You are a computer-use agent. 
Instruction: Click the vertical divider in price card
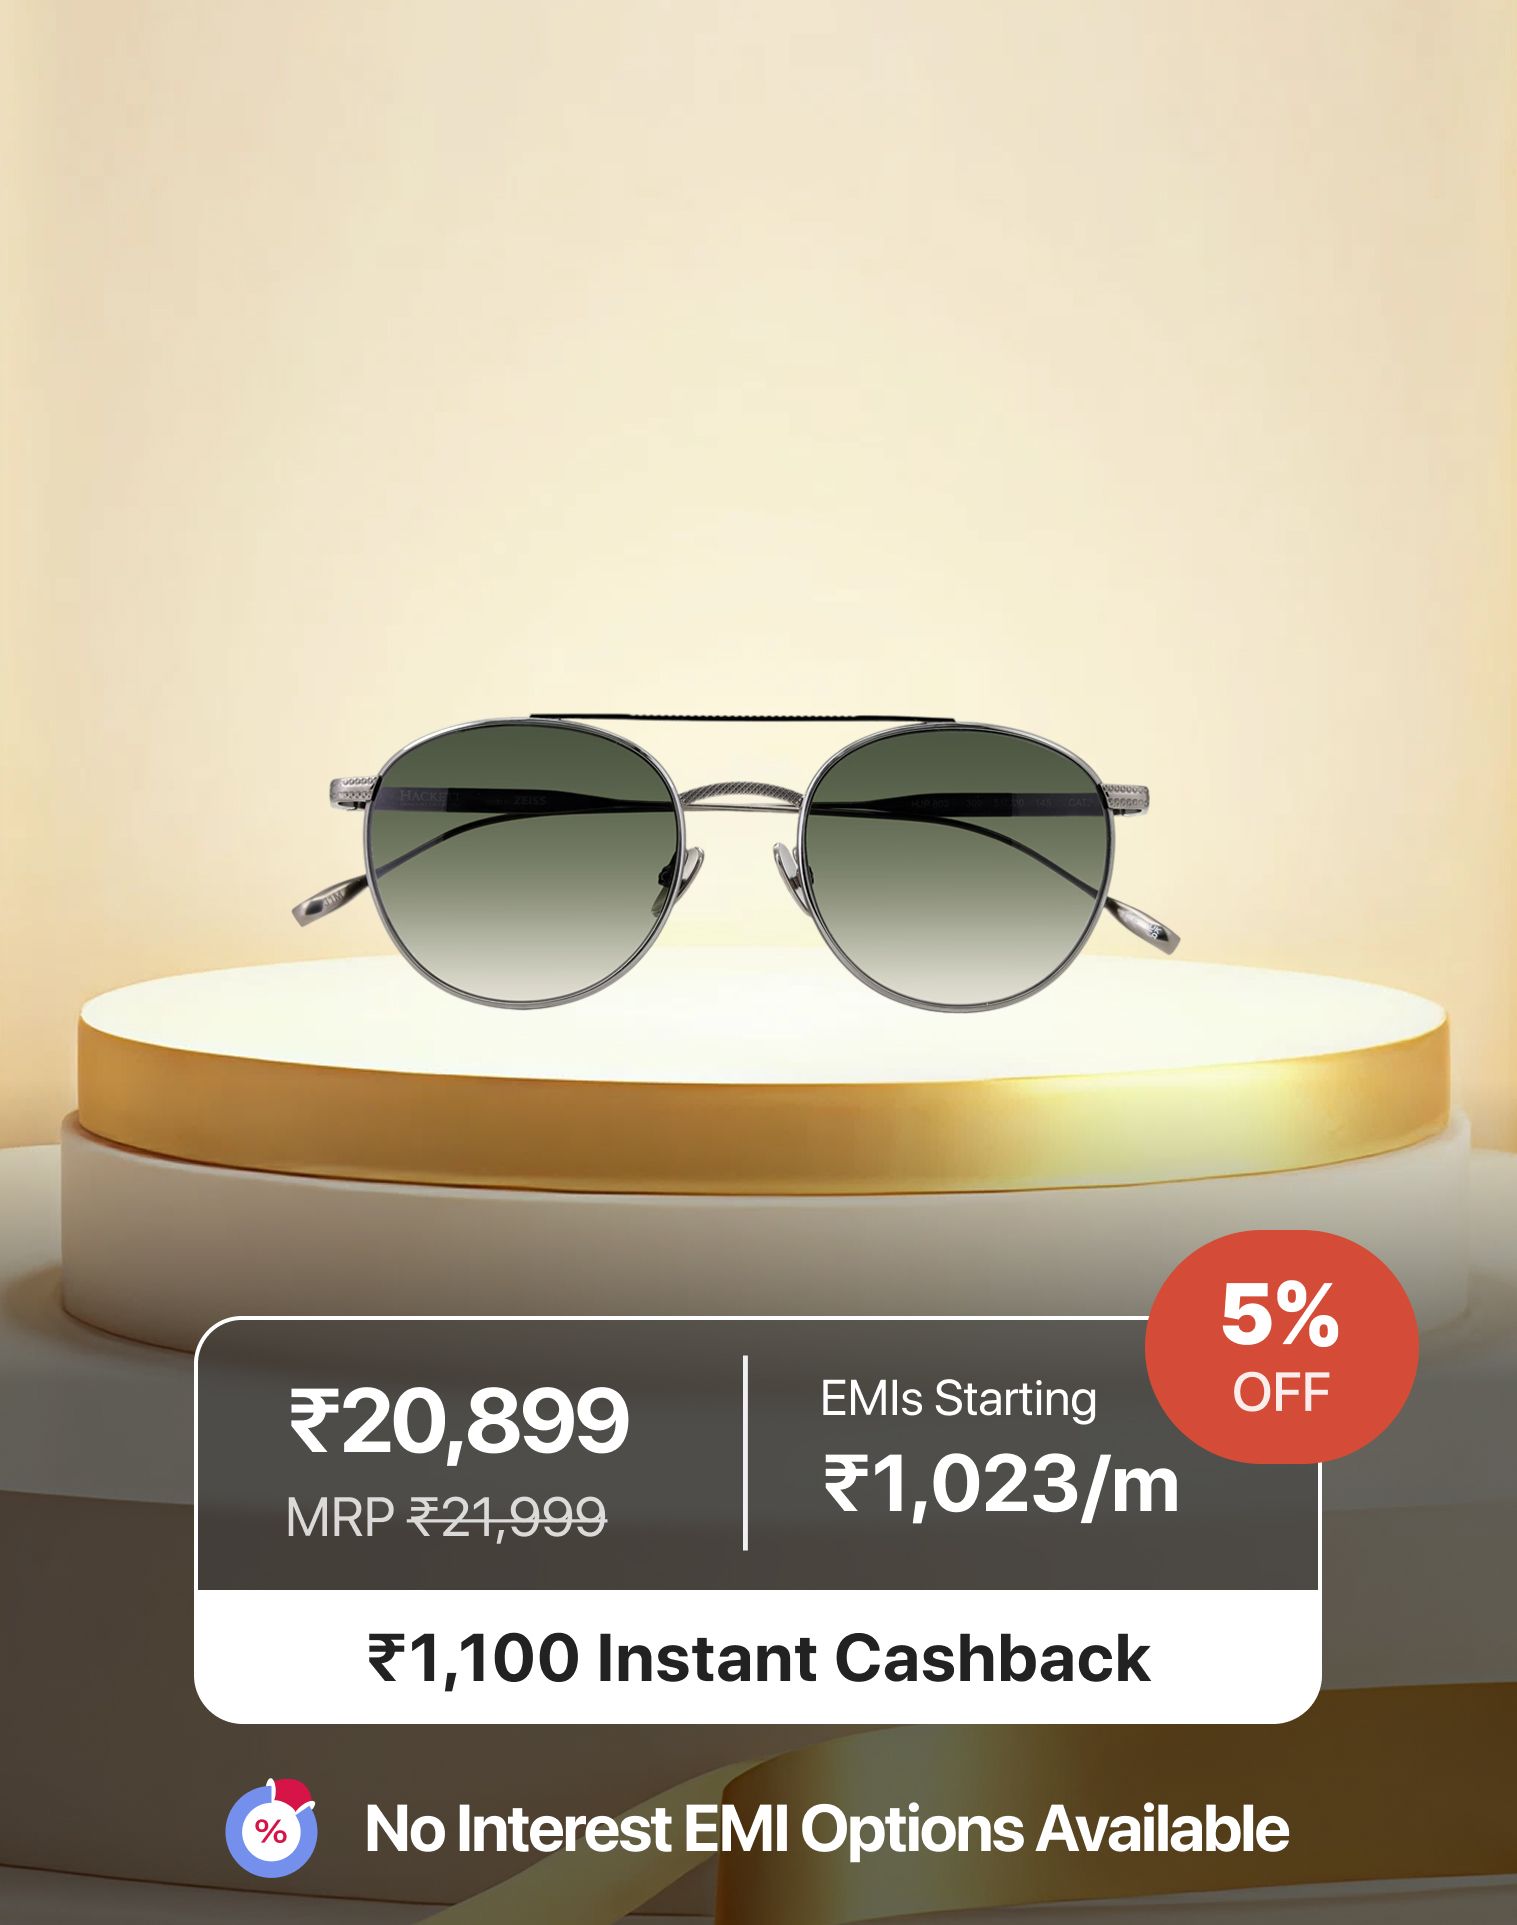pyautogui.click(x=745, y=1453)
